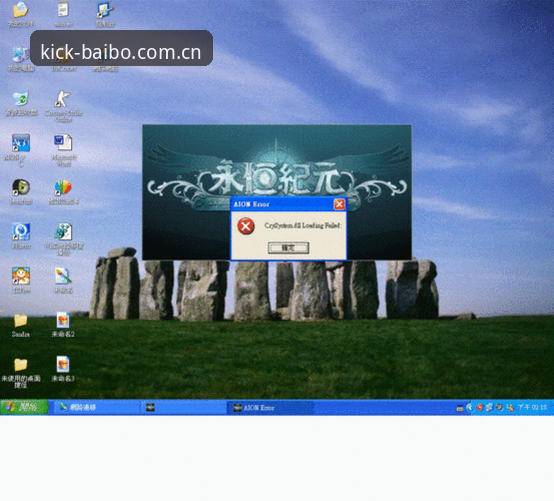Click the language bar keyboard icon in tray
The image size is (554, 501).
tap(460, 408)
